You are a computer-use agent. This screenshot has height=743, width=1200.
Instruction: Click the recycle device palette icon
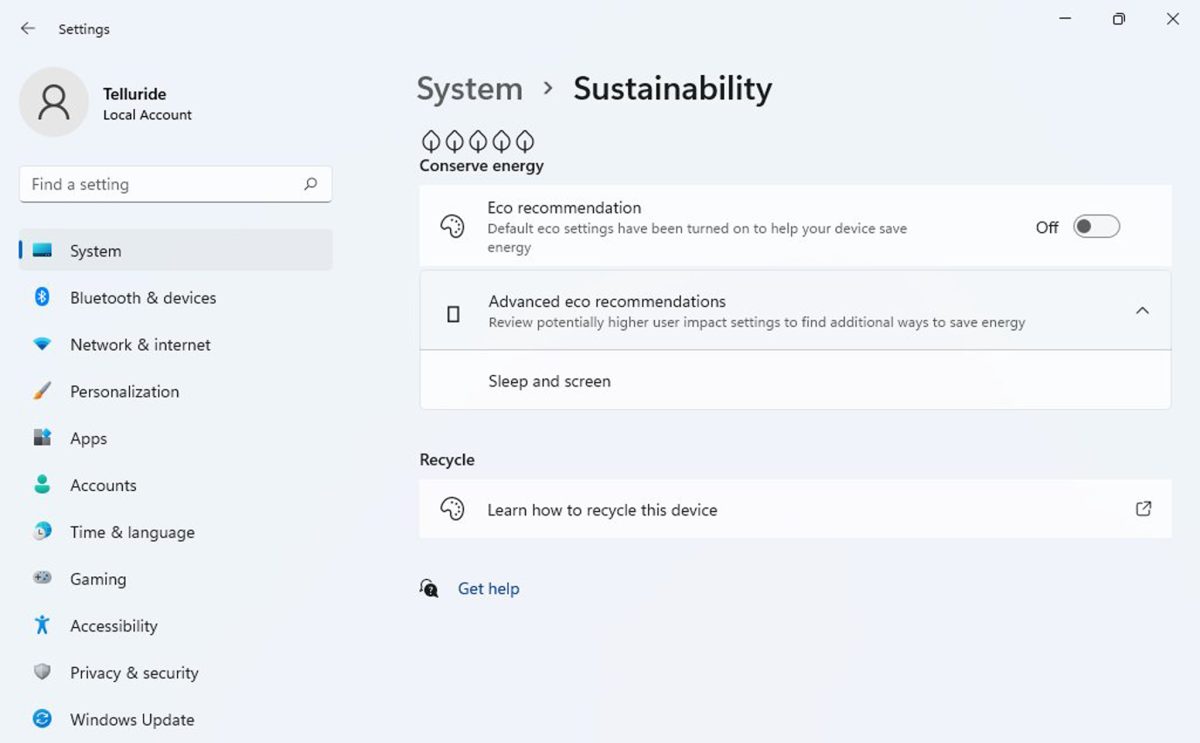pyautogui.click(x=452, y=509)
